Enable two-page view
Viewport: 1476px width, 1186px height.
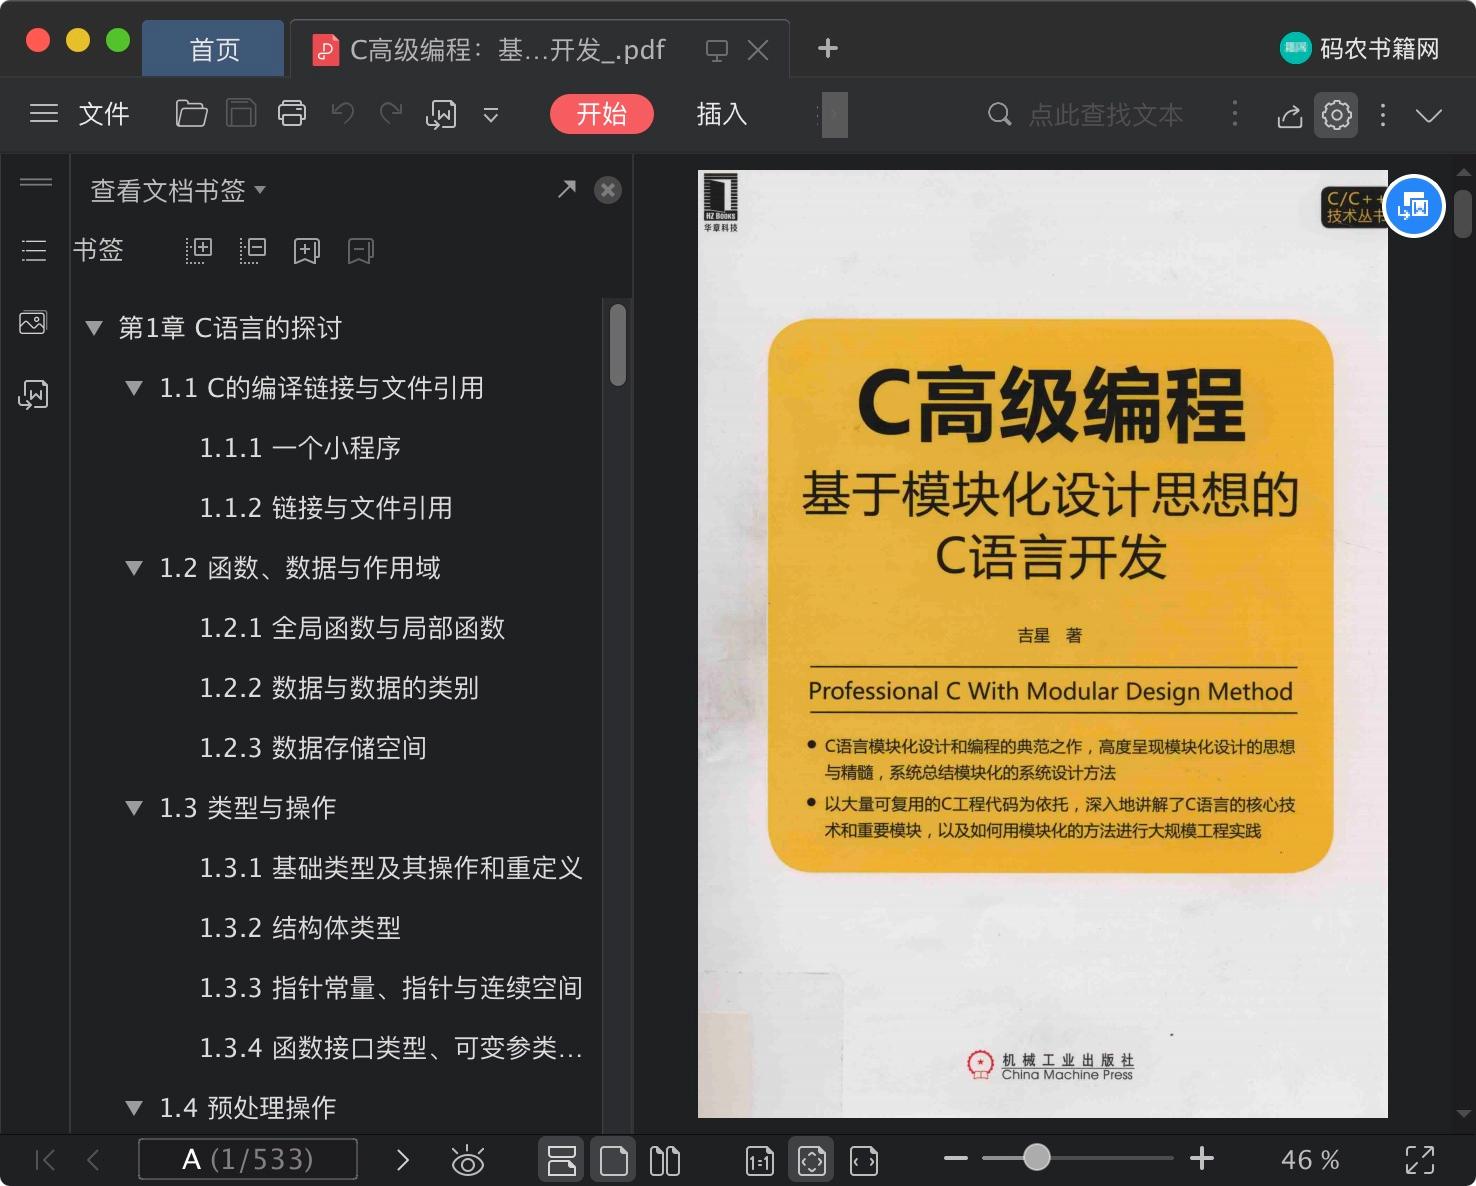[665, 1160]
